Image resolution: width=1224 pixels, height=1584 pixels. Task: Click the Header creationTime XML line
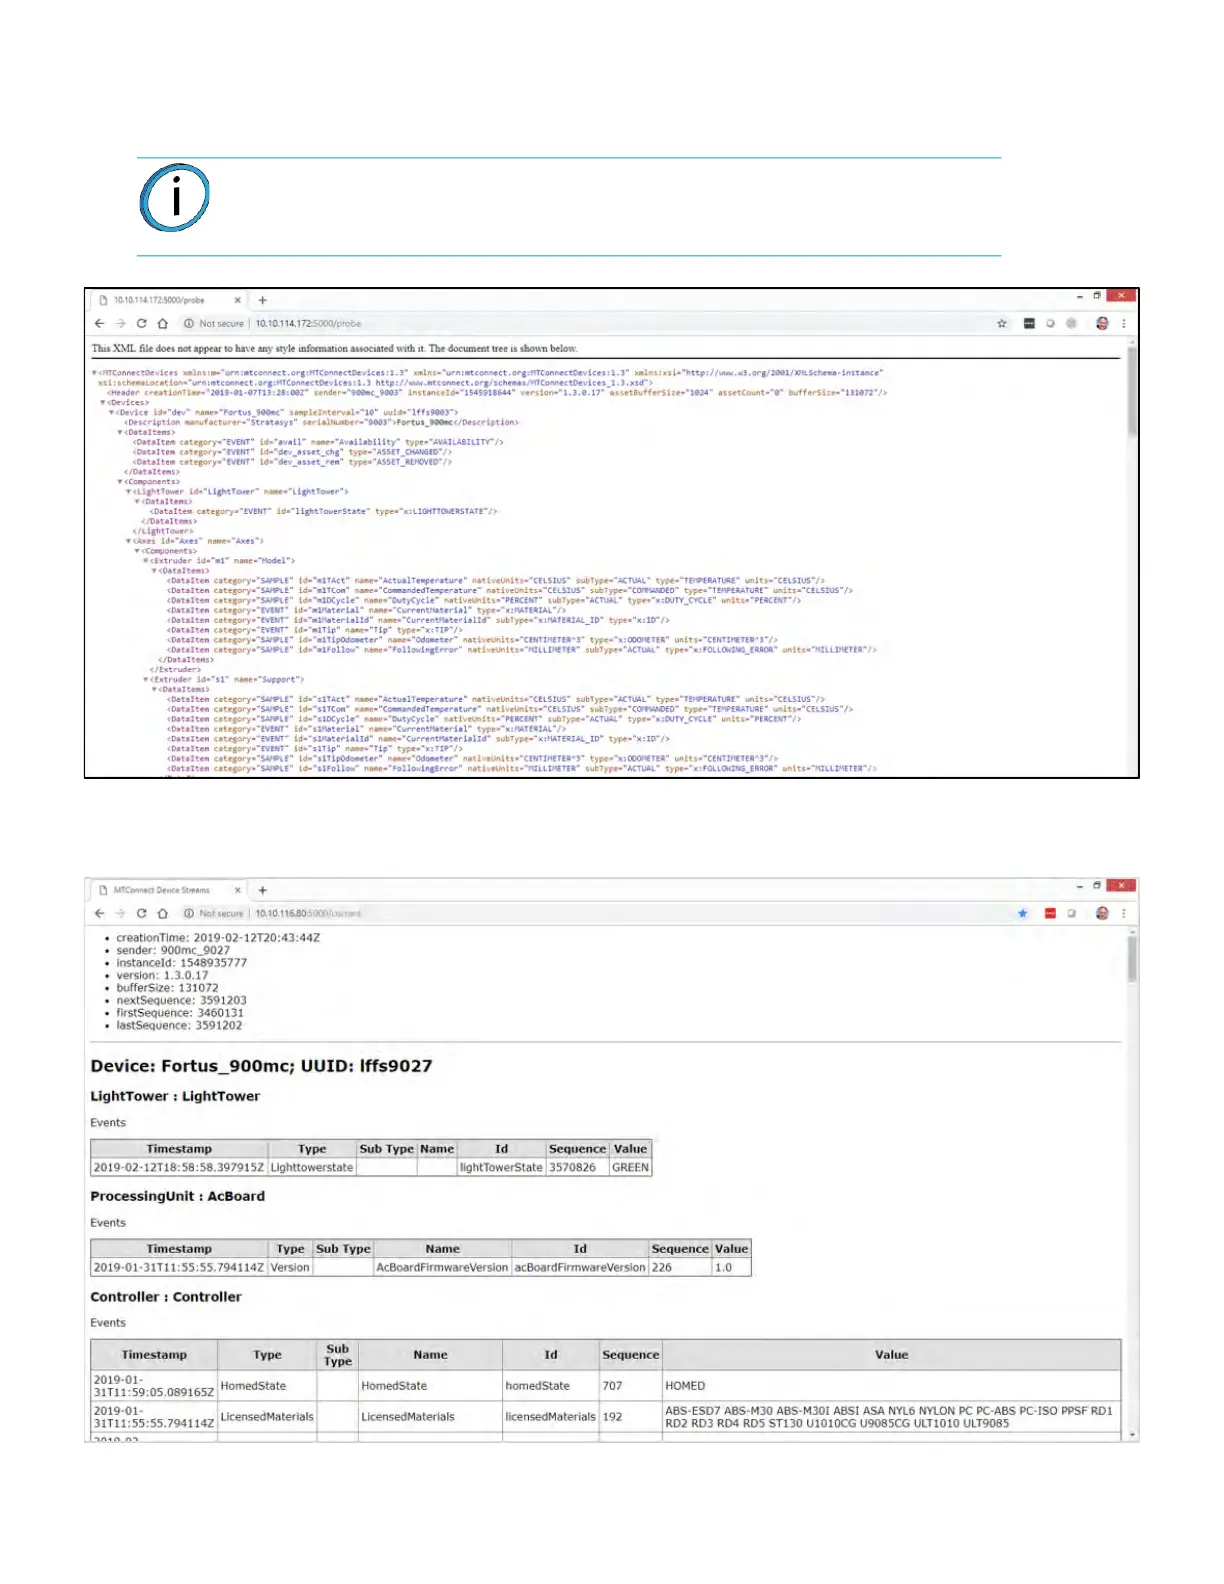tap(497, 393)
